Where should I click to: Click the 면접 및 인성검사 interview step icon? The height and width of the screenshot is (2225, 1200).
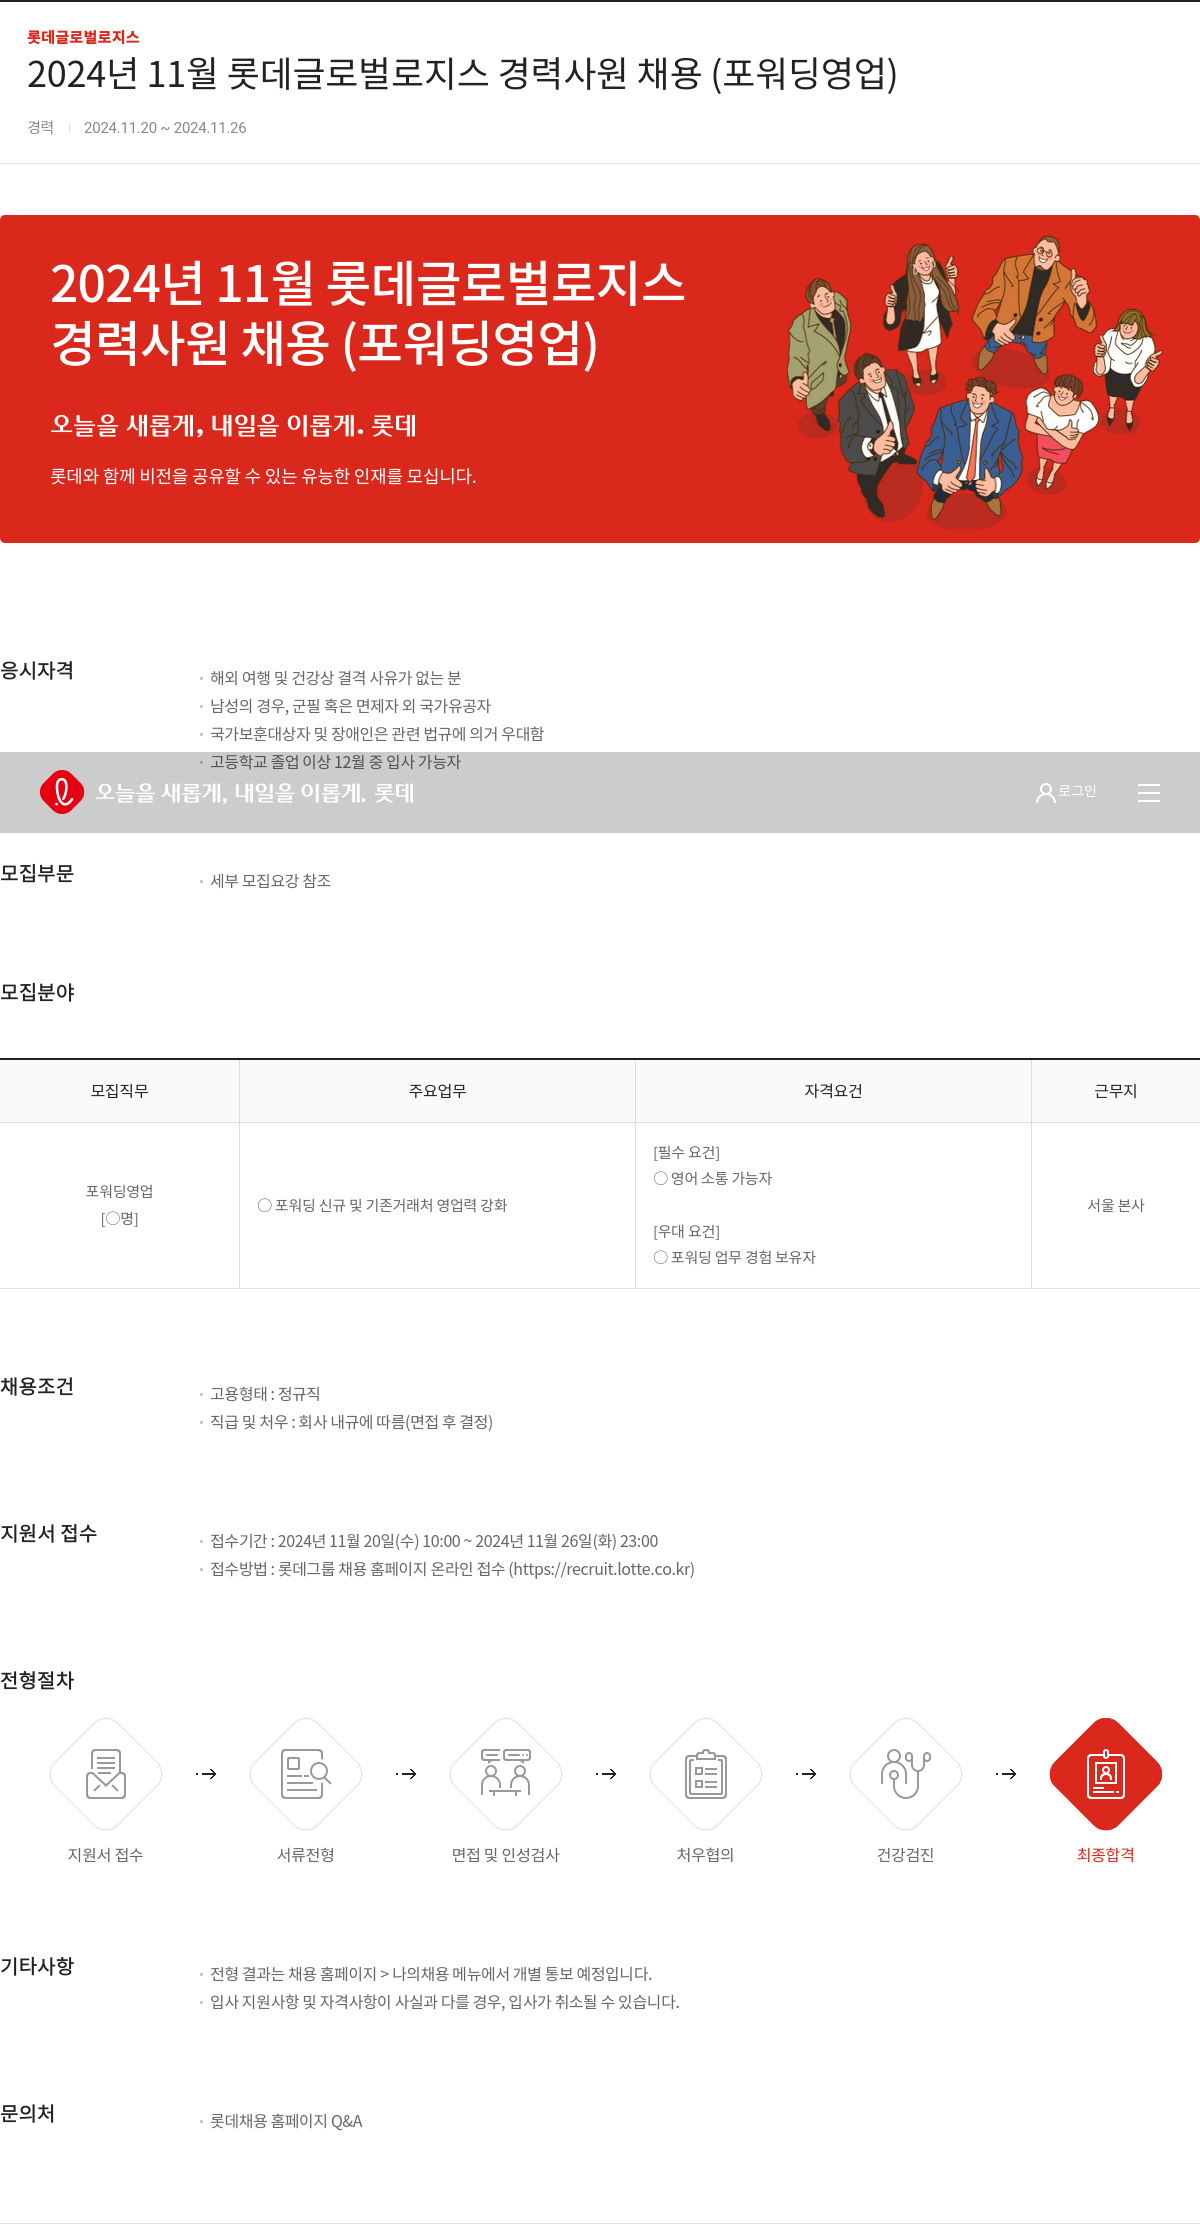pos(506,1774)
